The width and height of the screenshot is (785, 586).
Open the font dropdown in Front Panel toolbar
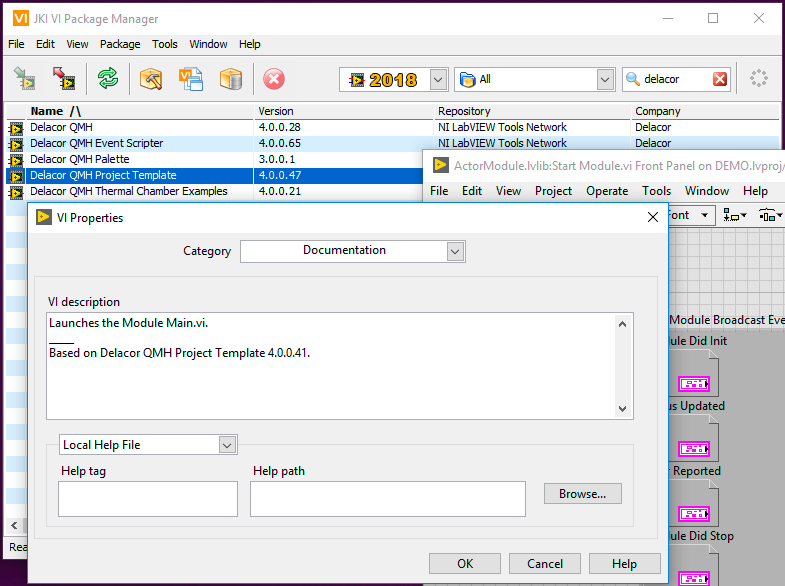(704, 215)
